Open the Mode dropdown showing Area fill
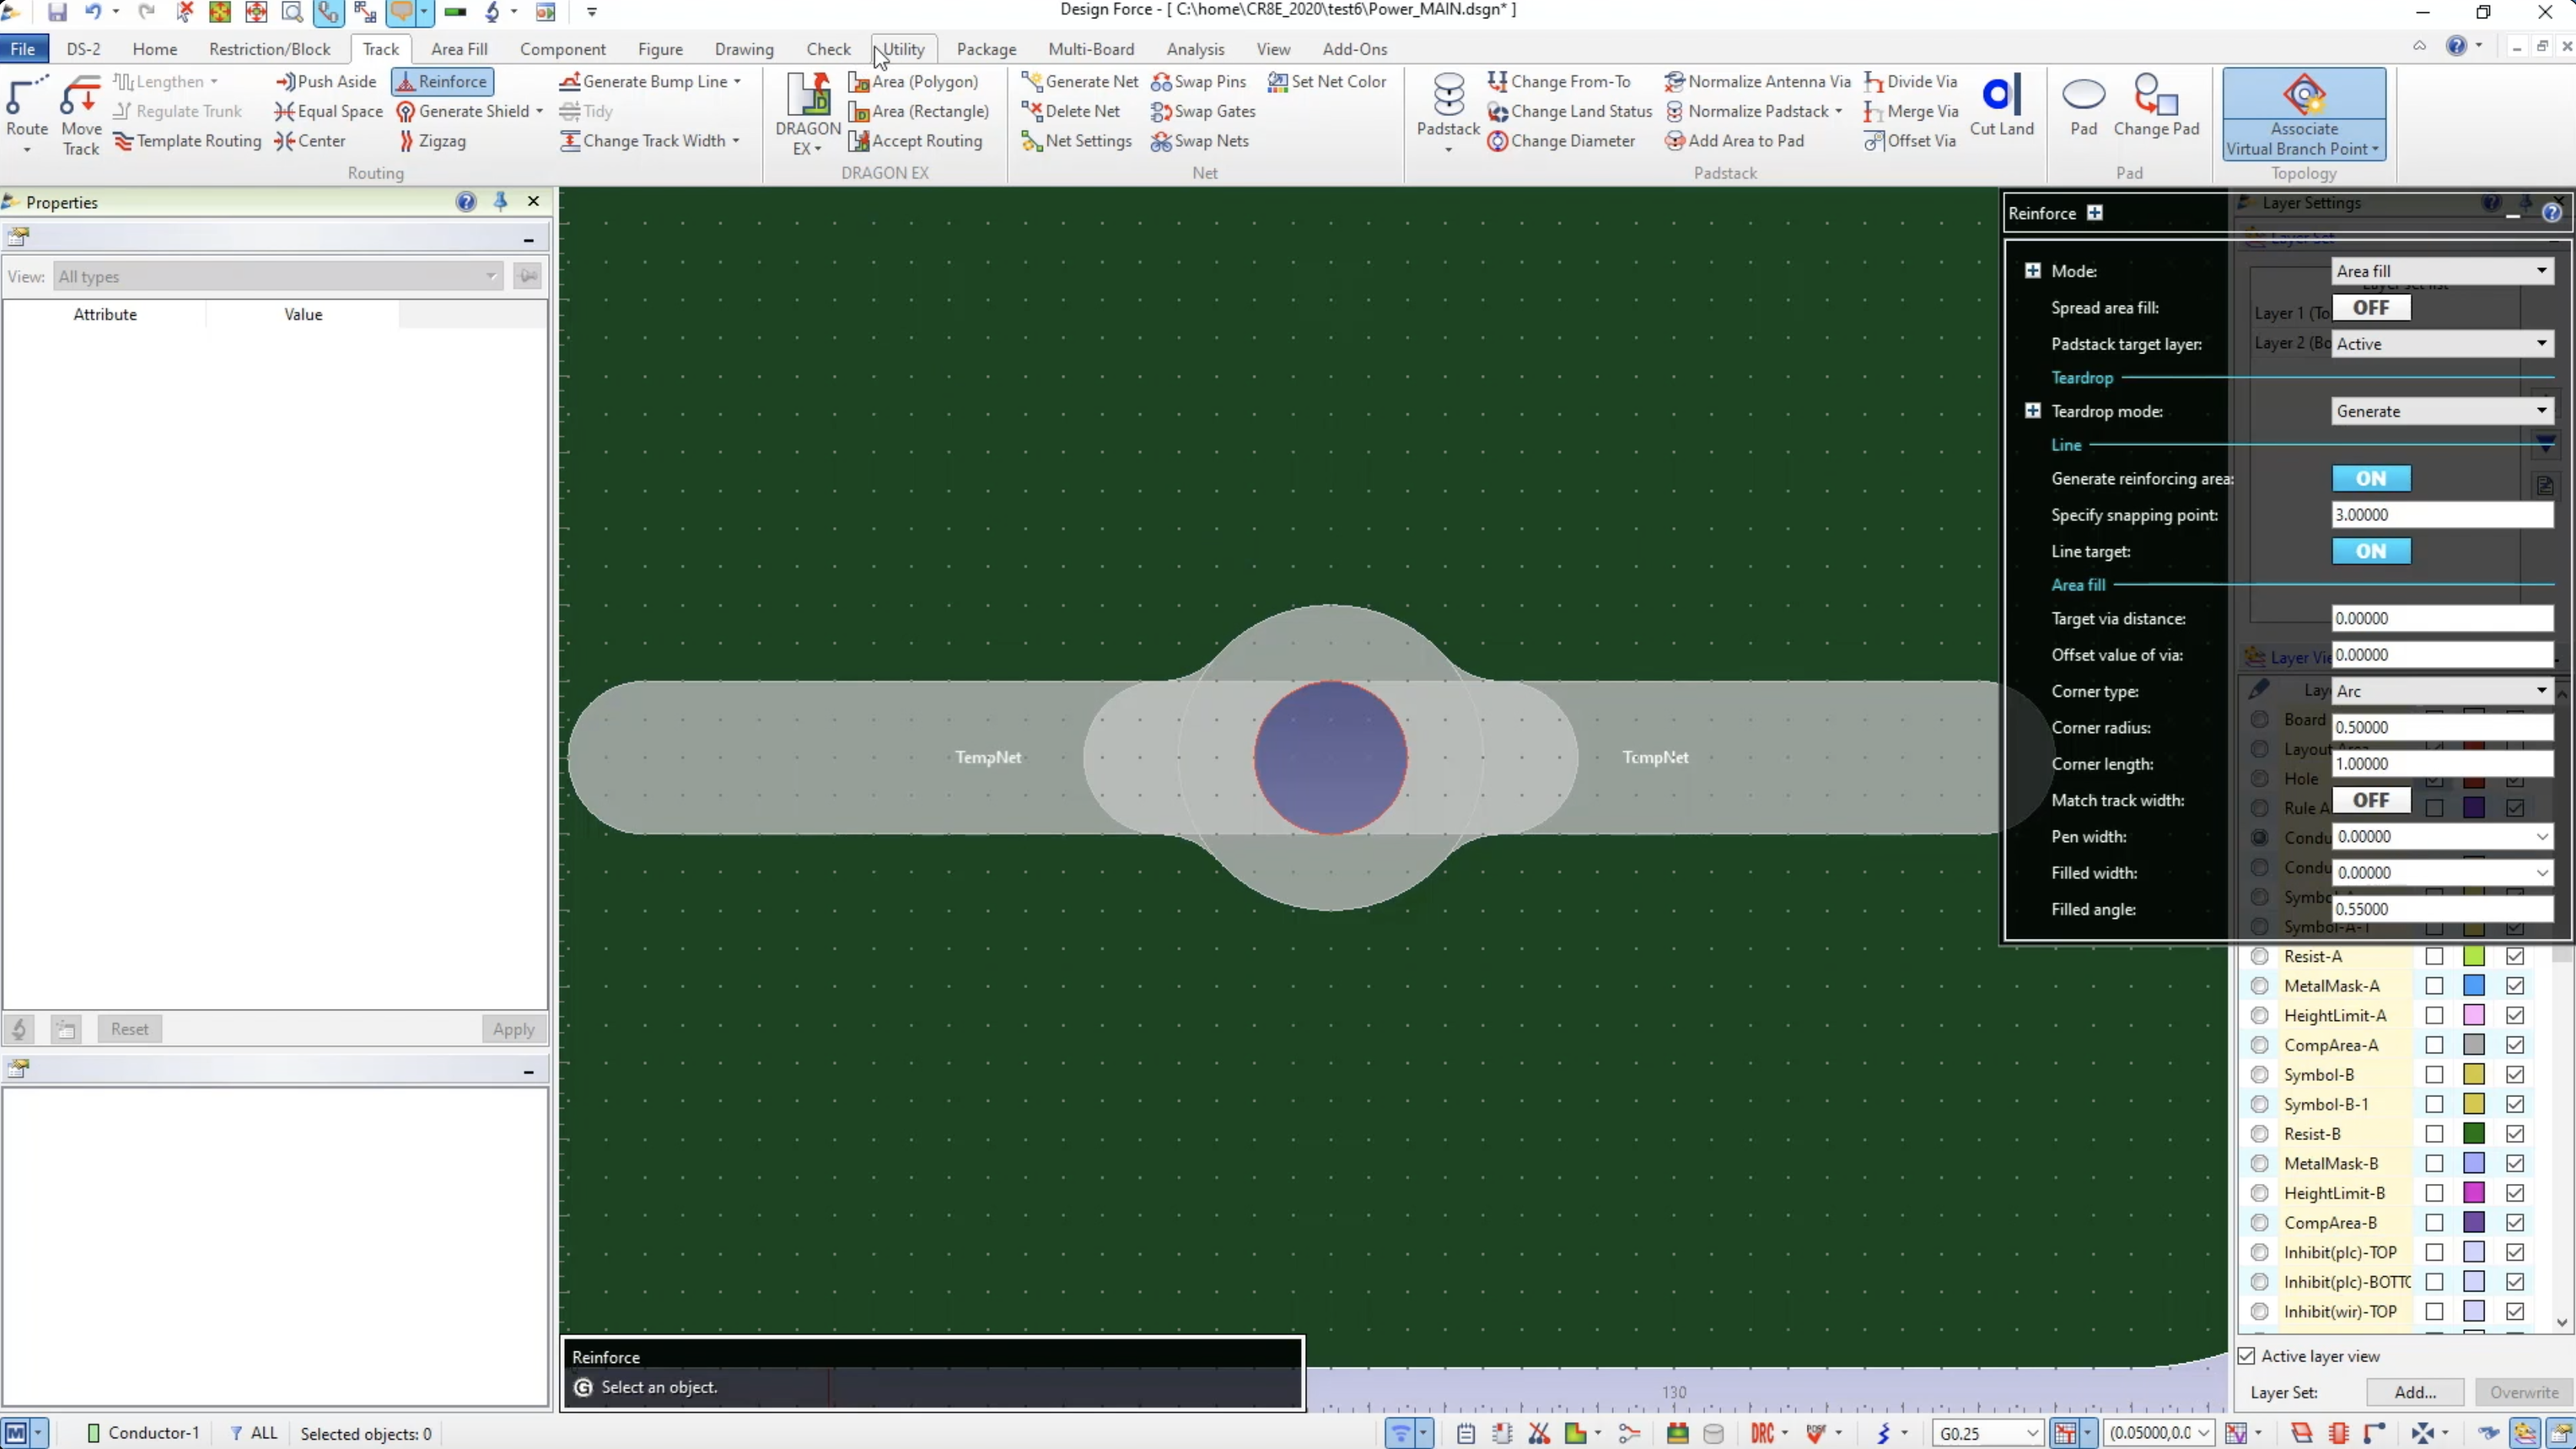 (x=2442, y=271)
